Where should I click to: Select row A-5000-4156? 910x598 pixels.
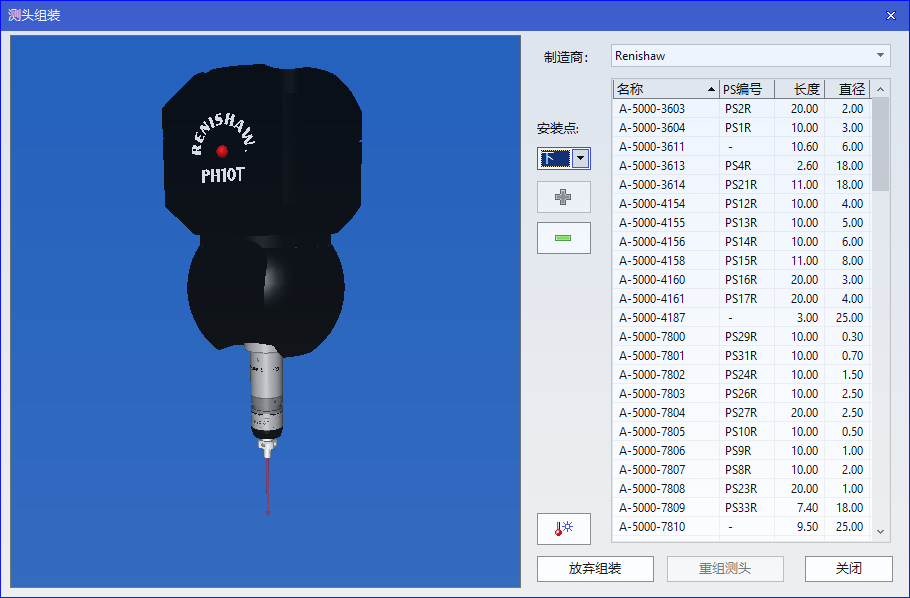tap(742, 242)
